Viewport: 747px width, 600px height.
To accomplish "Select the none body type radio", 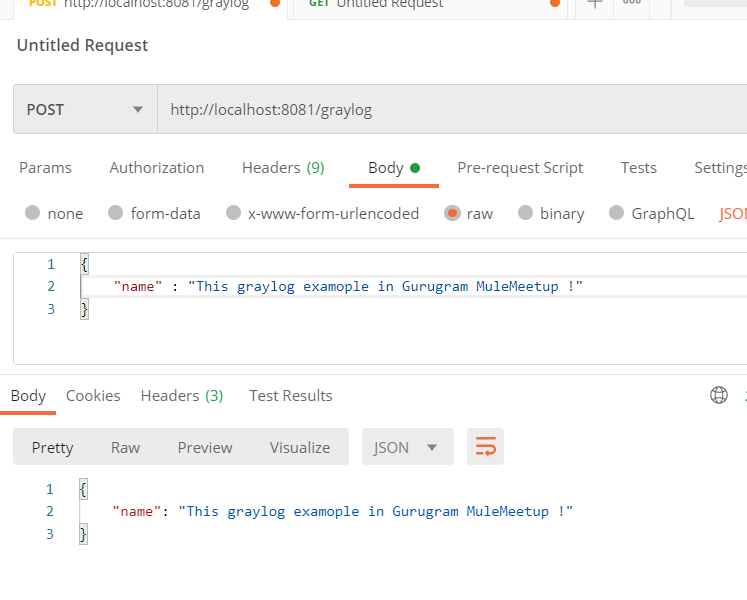I will [33, 213].
